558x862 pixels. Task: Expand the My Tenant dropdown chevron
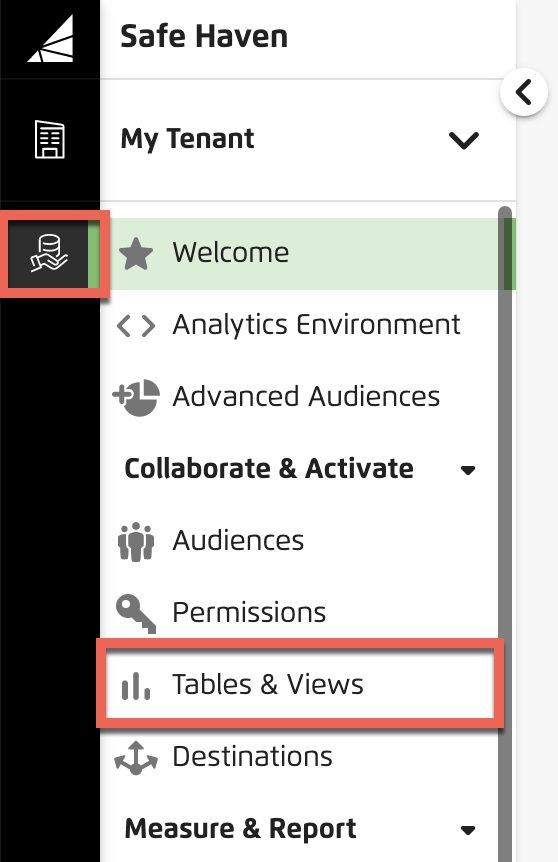coord(464,140)
